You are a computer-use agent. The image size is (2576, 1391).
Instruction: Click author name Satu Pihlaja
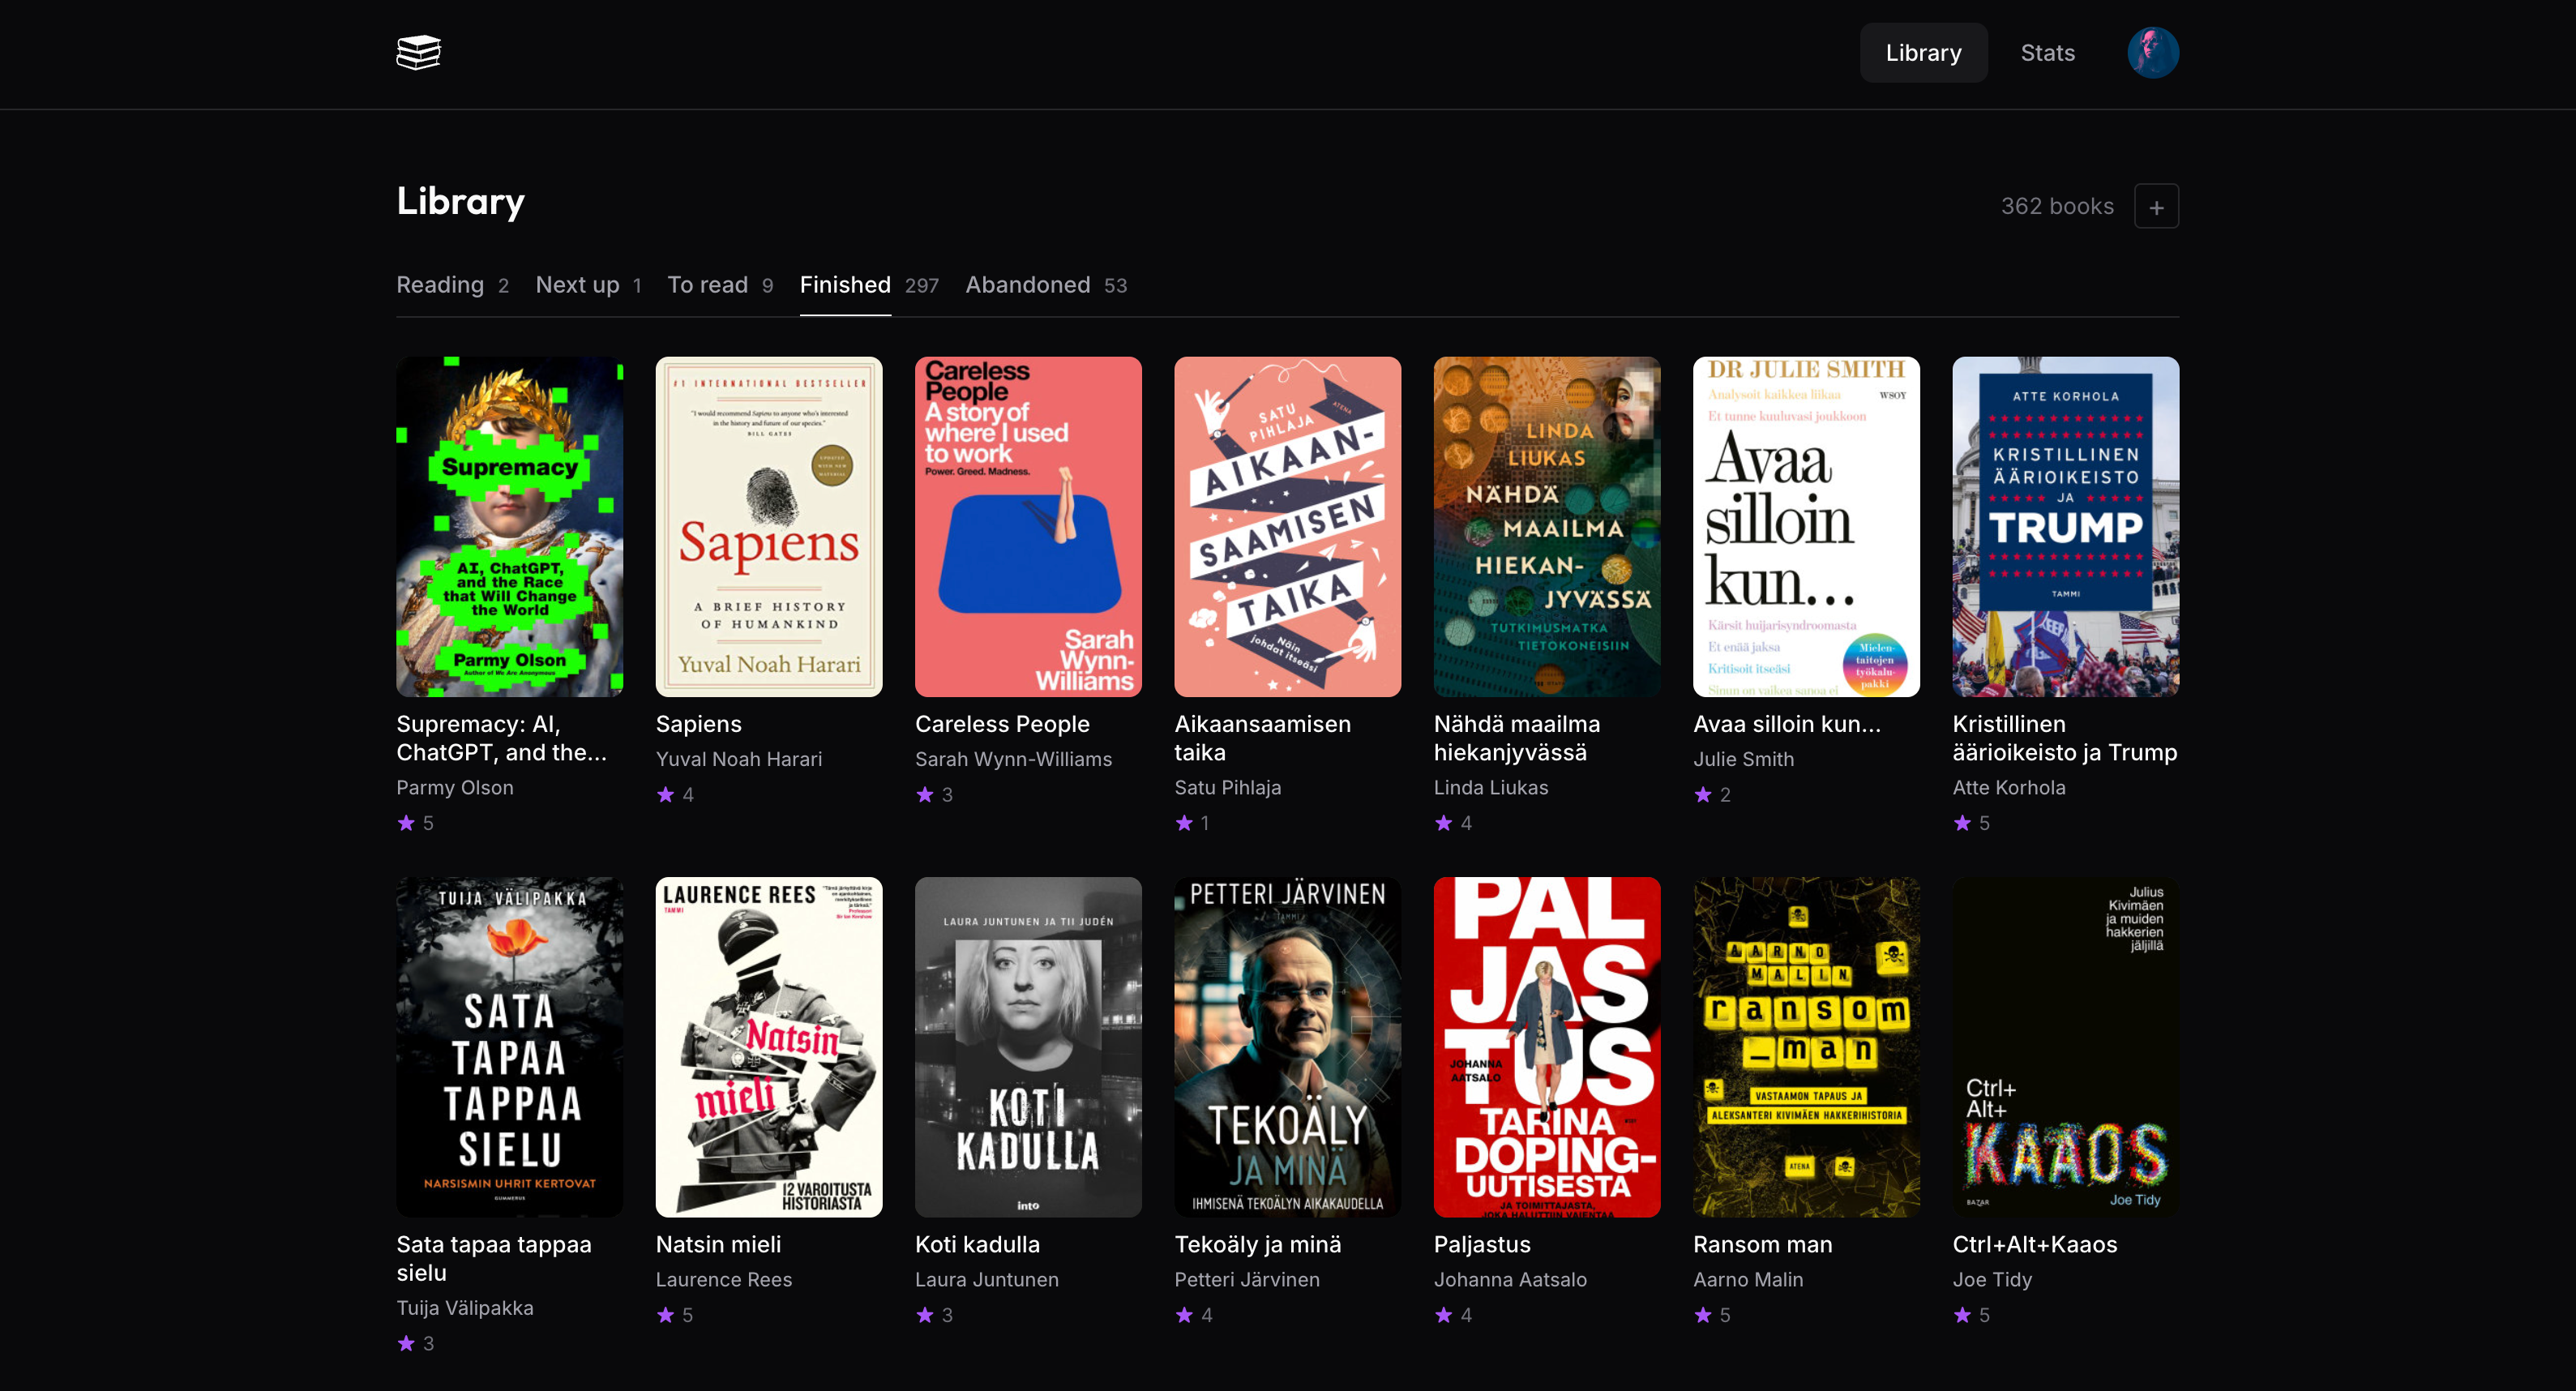click(x=1228, y=787)
